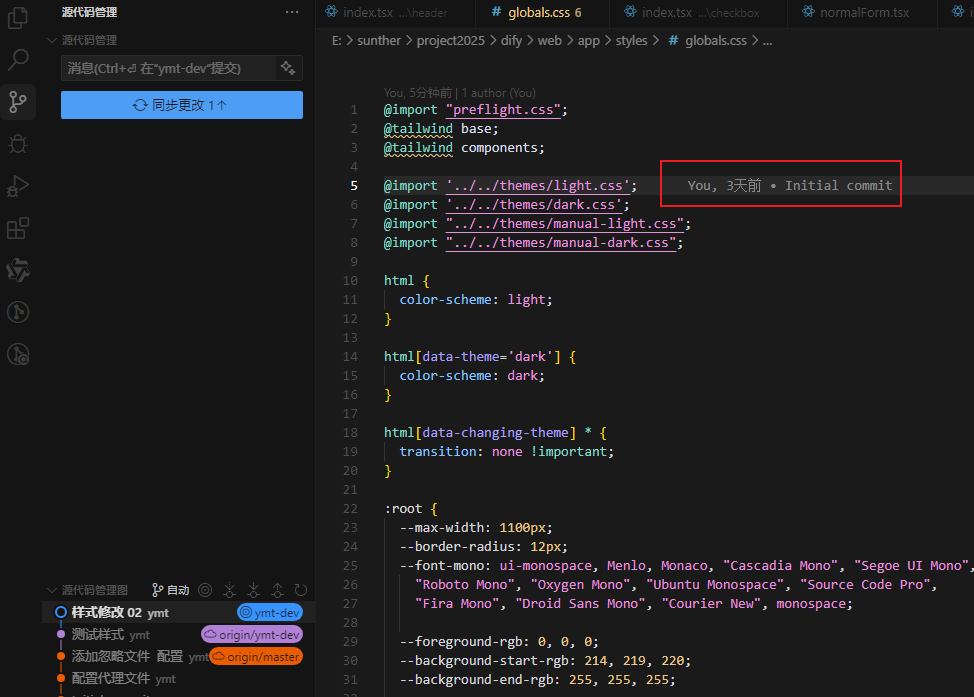Open the Search view in the activity bar
Image resolution: width=974 pixels, height=697 pixels.
(17, 60)
